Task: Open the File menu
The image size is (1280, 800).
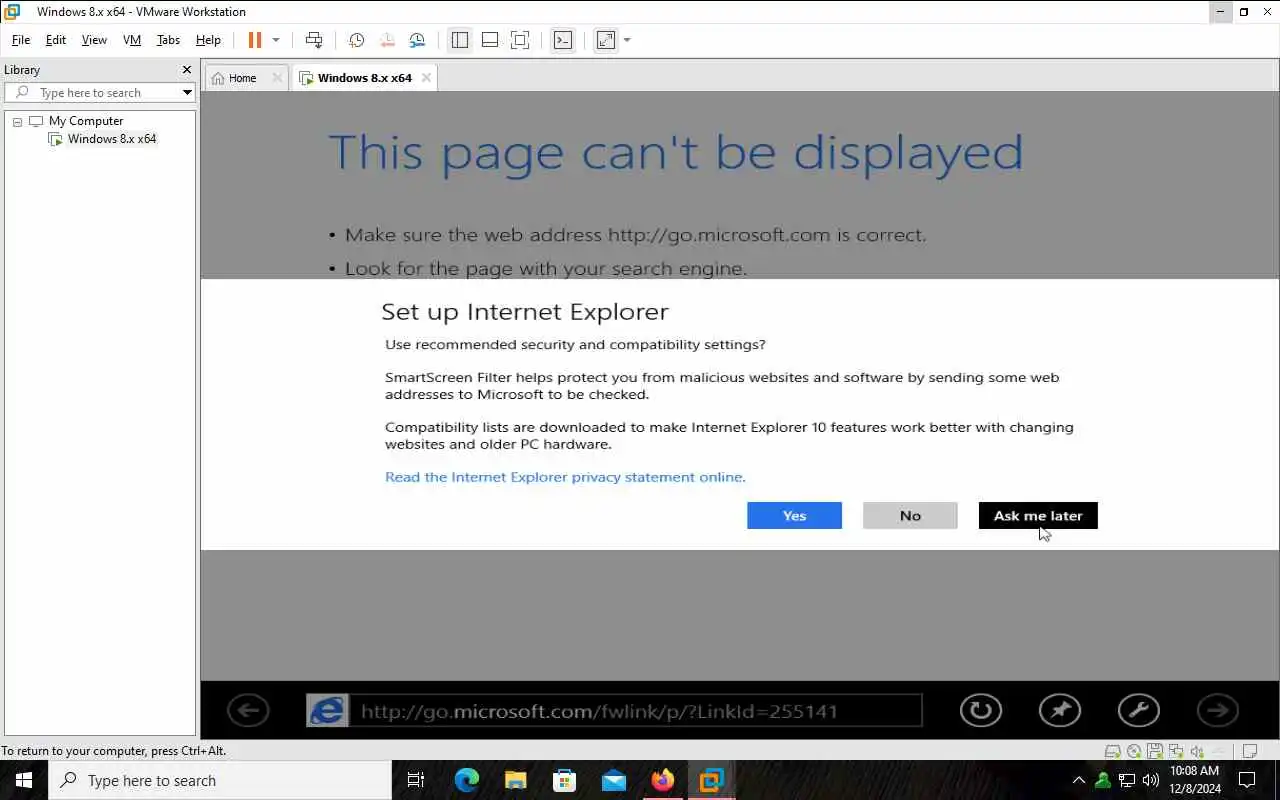Action: [21, 40]
